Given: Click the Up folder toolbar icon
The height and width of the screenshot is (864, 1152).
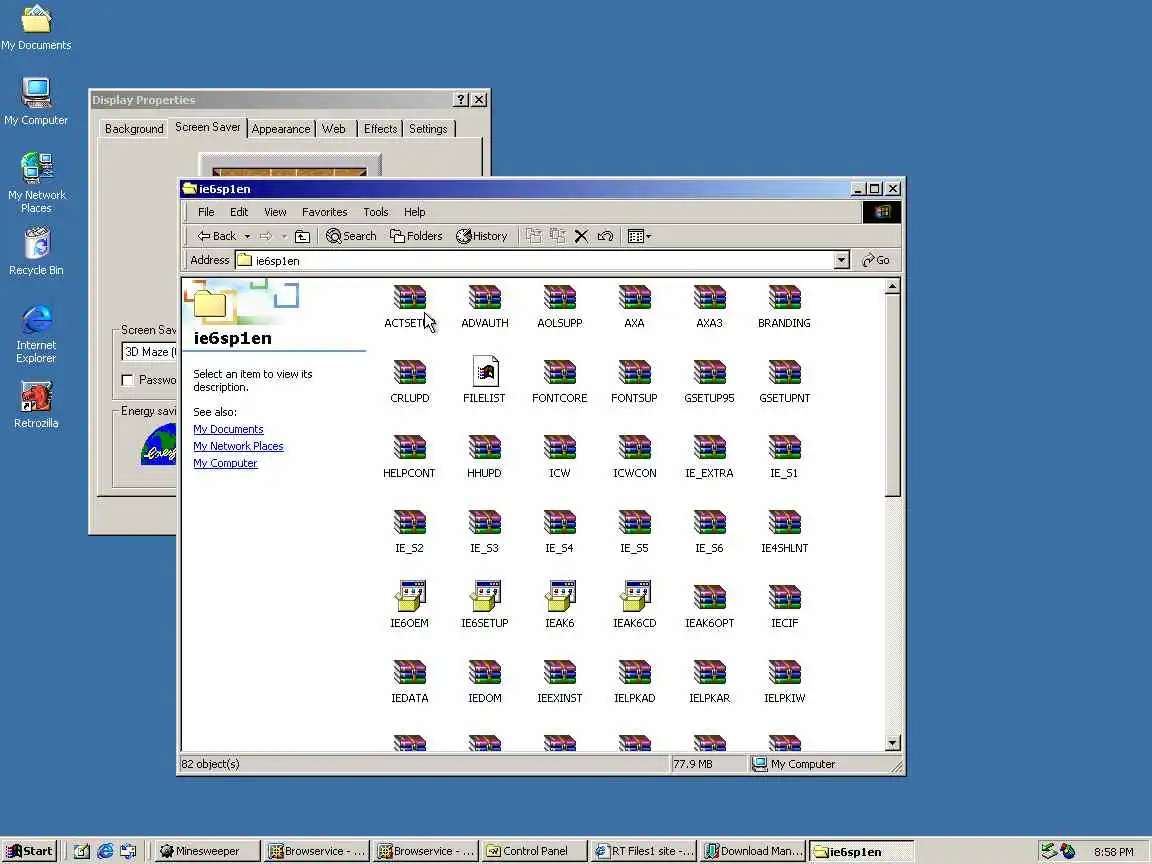Looking at the screenshot, I should pos(302,236).
